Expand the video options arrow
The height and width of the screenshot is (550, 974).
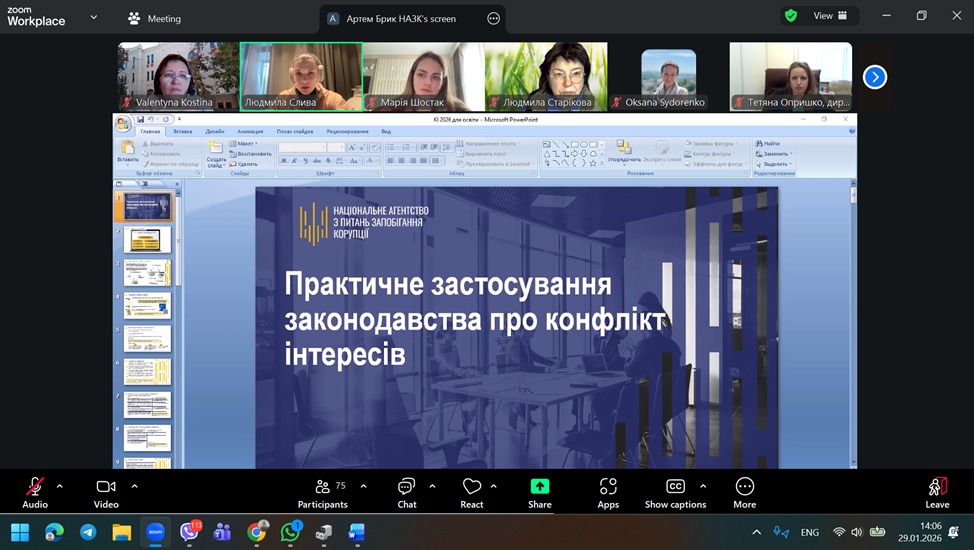(x=135, y=486)
